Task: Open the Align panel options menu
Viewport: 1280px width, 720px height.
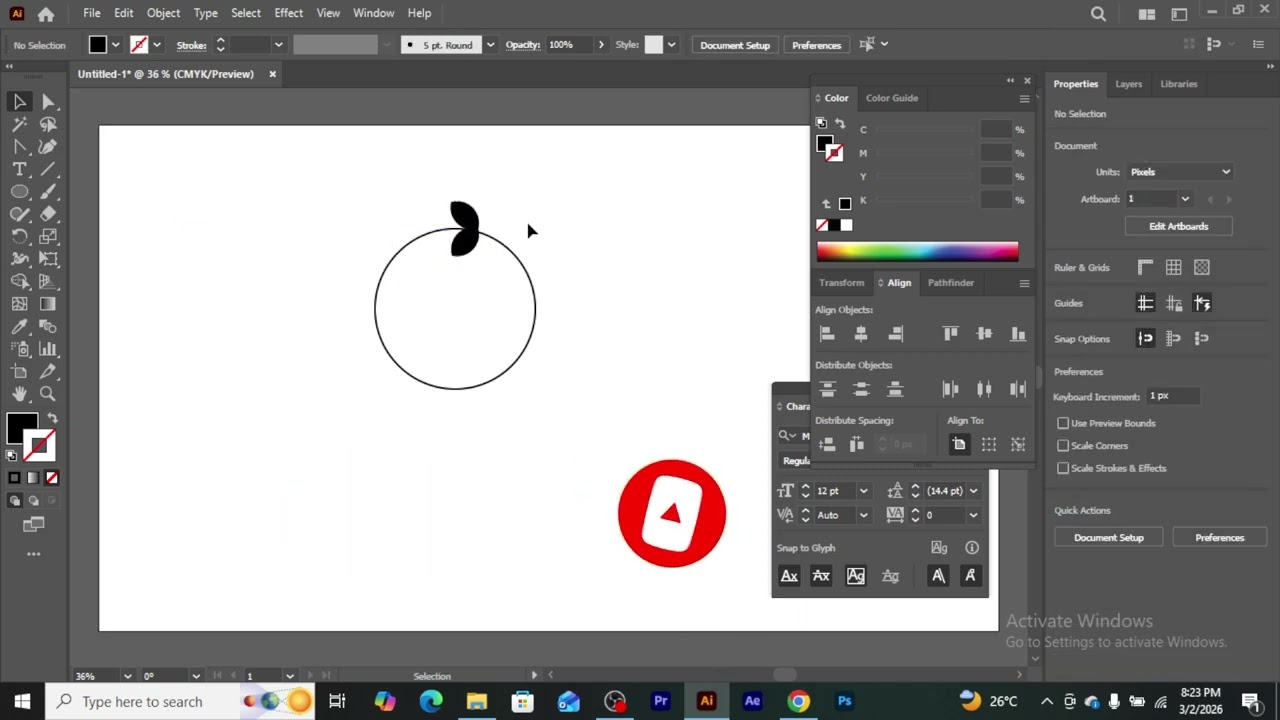Action: tap(1024, 283)
